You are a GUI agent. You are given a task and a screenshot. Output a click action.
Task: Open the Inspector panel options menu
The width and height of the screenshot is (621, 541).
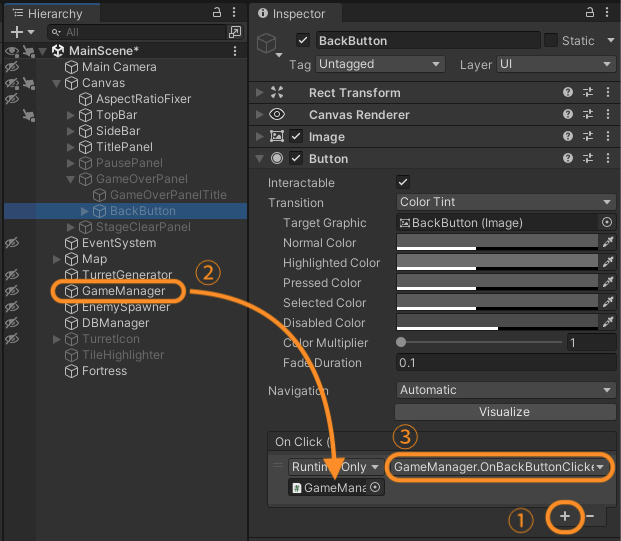(x=607, y=12)
